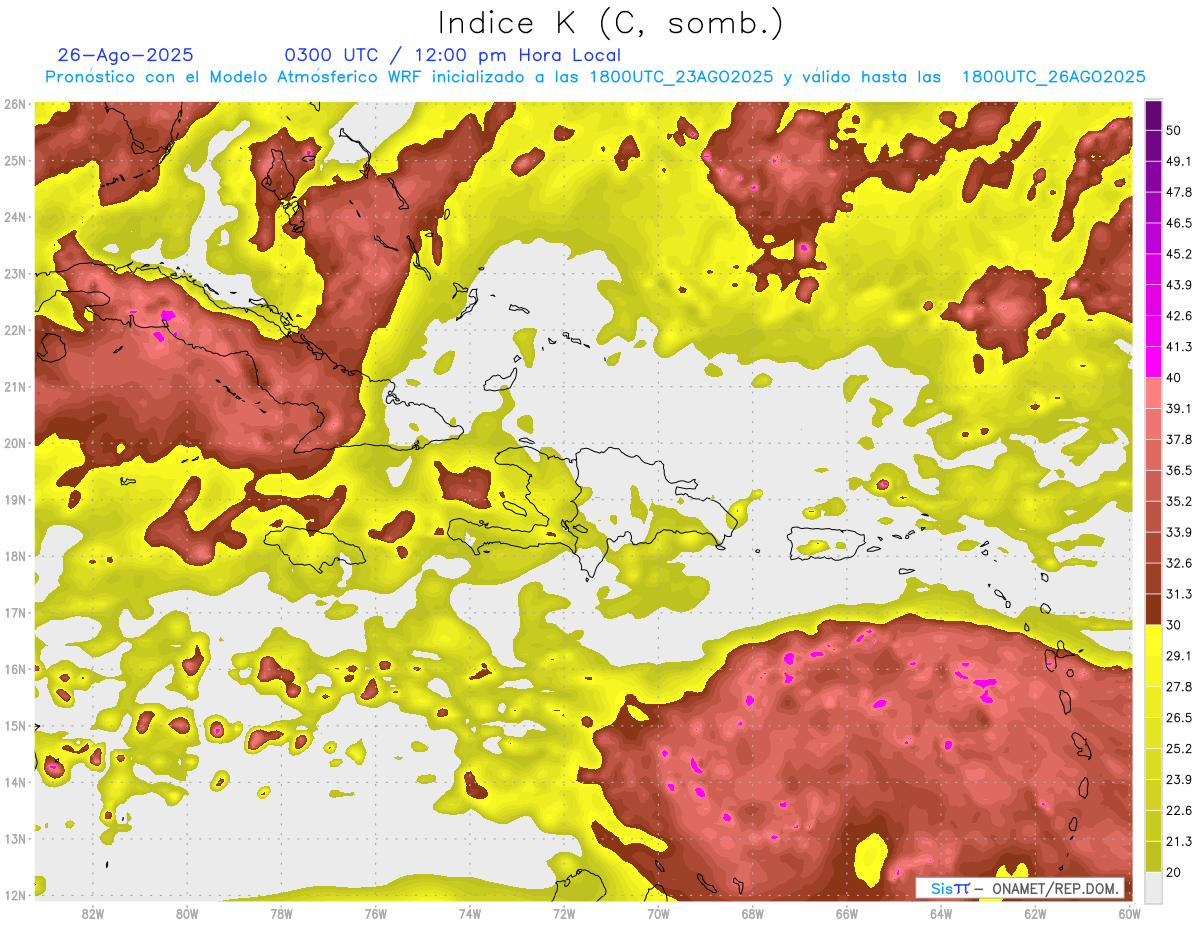Select the '68W' longitude label
1200x927 pixels.
coord(753,914)
